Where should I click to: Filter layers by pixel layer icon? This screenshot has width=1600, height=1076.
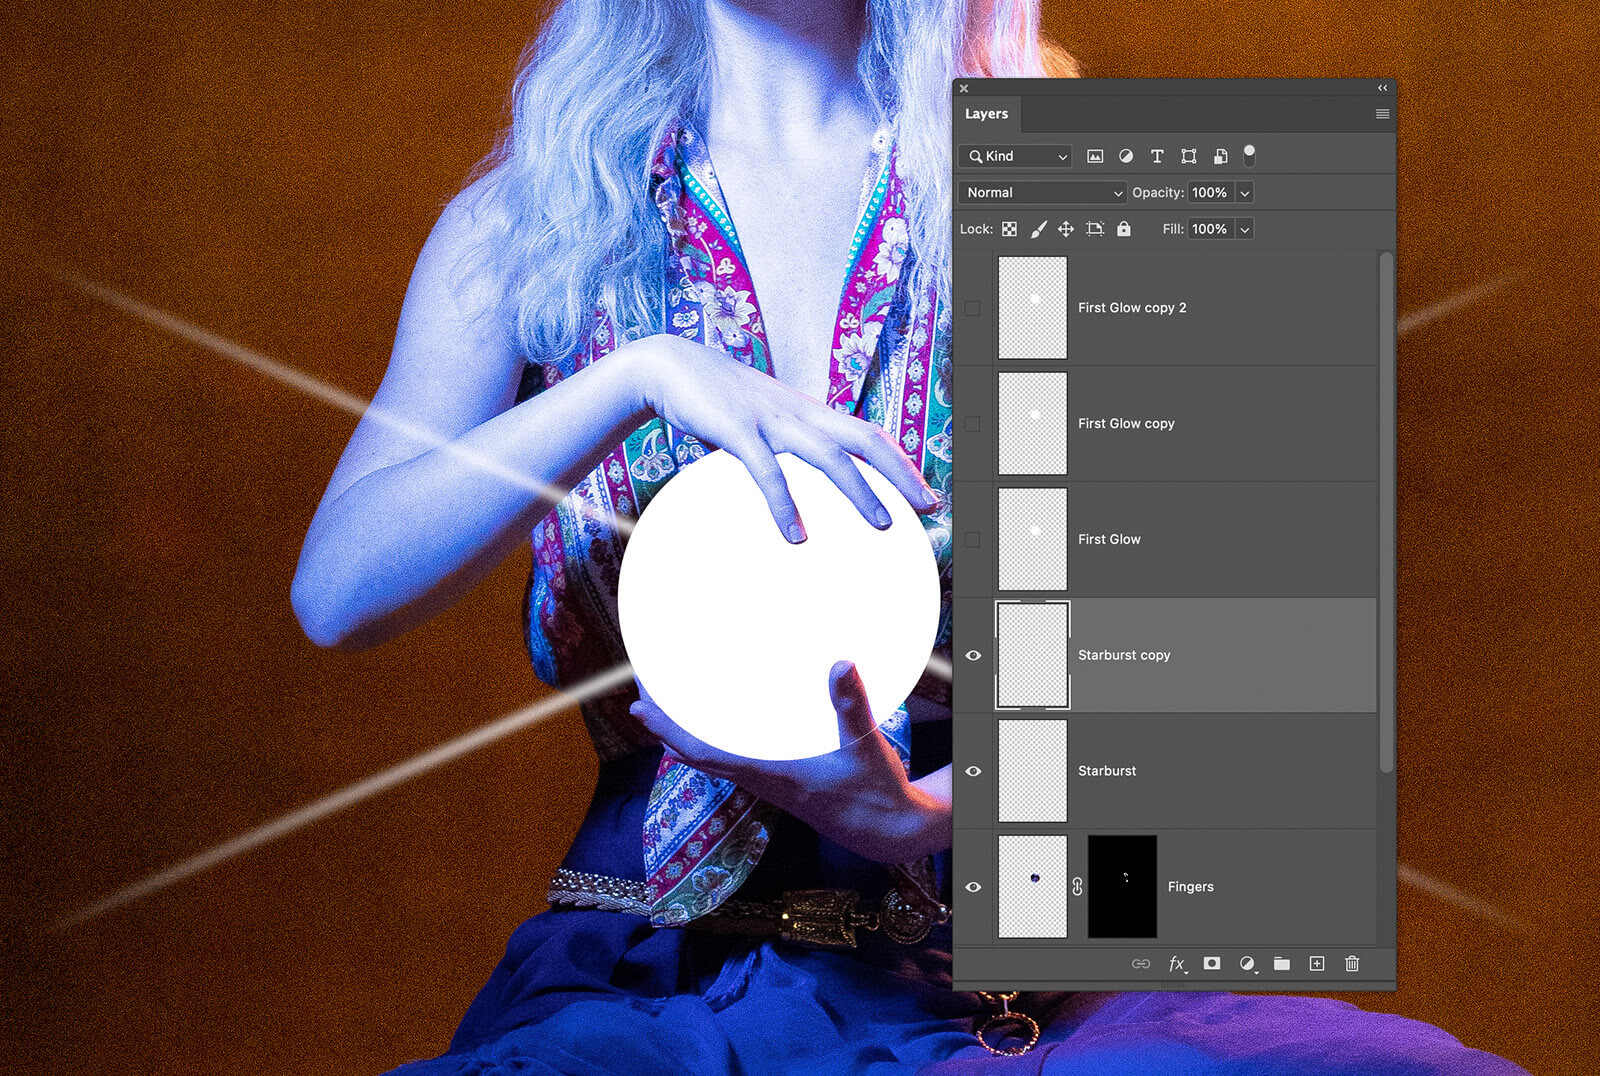pos(1095,156)
